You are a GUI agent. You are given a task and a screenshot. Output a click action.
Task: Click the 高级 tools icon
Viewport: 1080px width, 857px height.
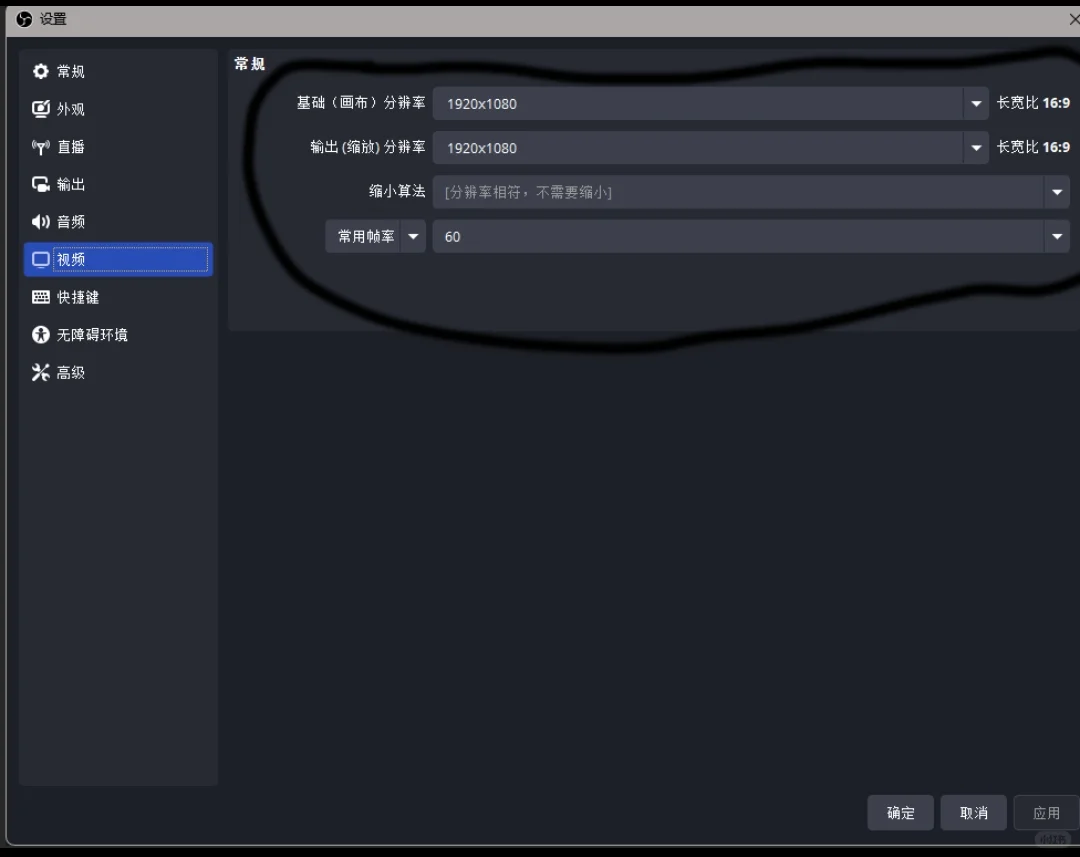[41, 372]
